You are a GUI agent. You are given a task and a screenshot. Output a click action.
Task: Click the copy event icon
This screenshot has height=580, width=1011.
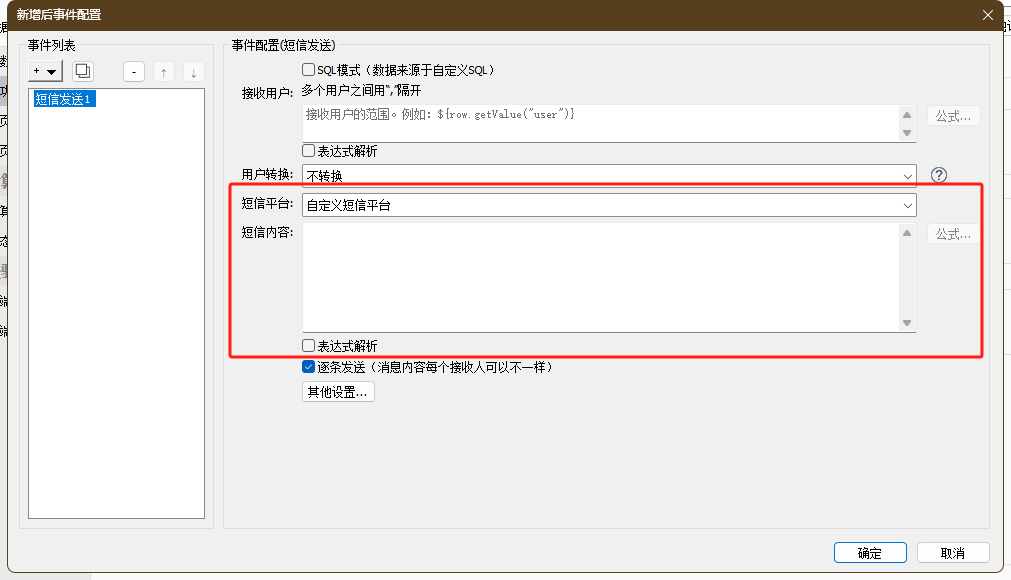click(x=83, y=71)
